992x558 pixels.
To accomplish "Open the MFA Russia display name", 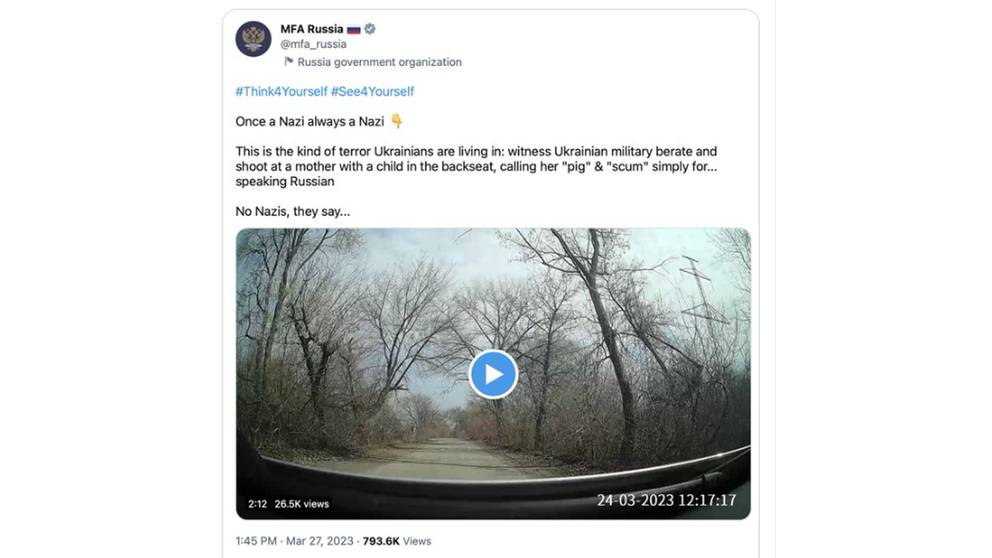I will pos(311,29).
